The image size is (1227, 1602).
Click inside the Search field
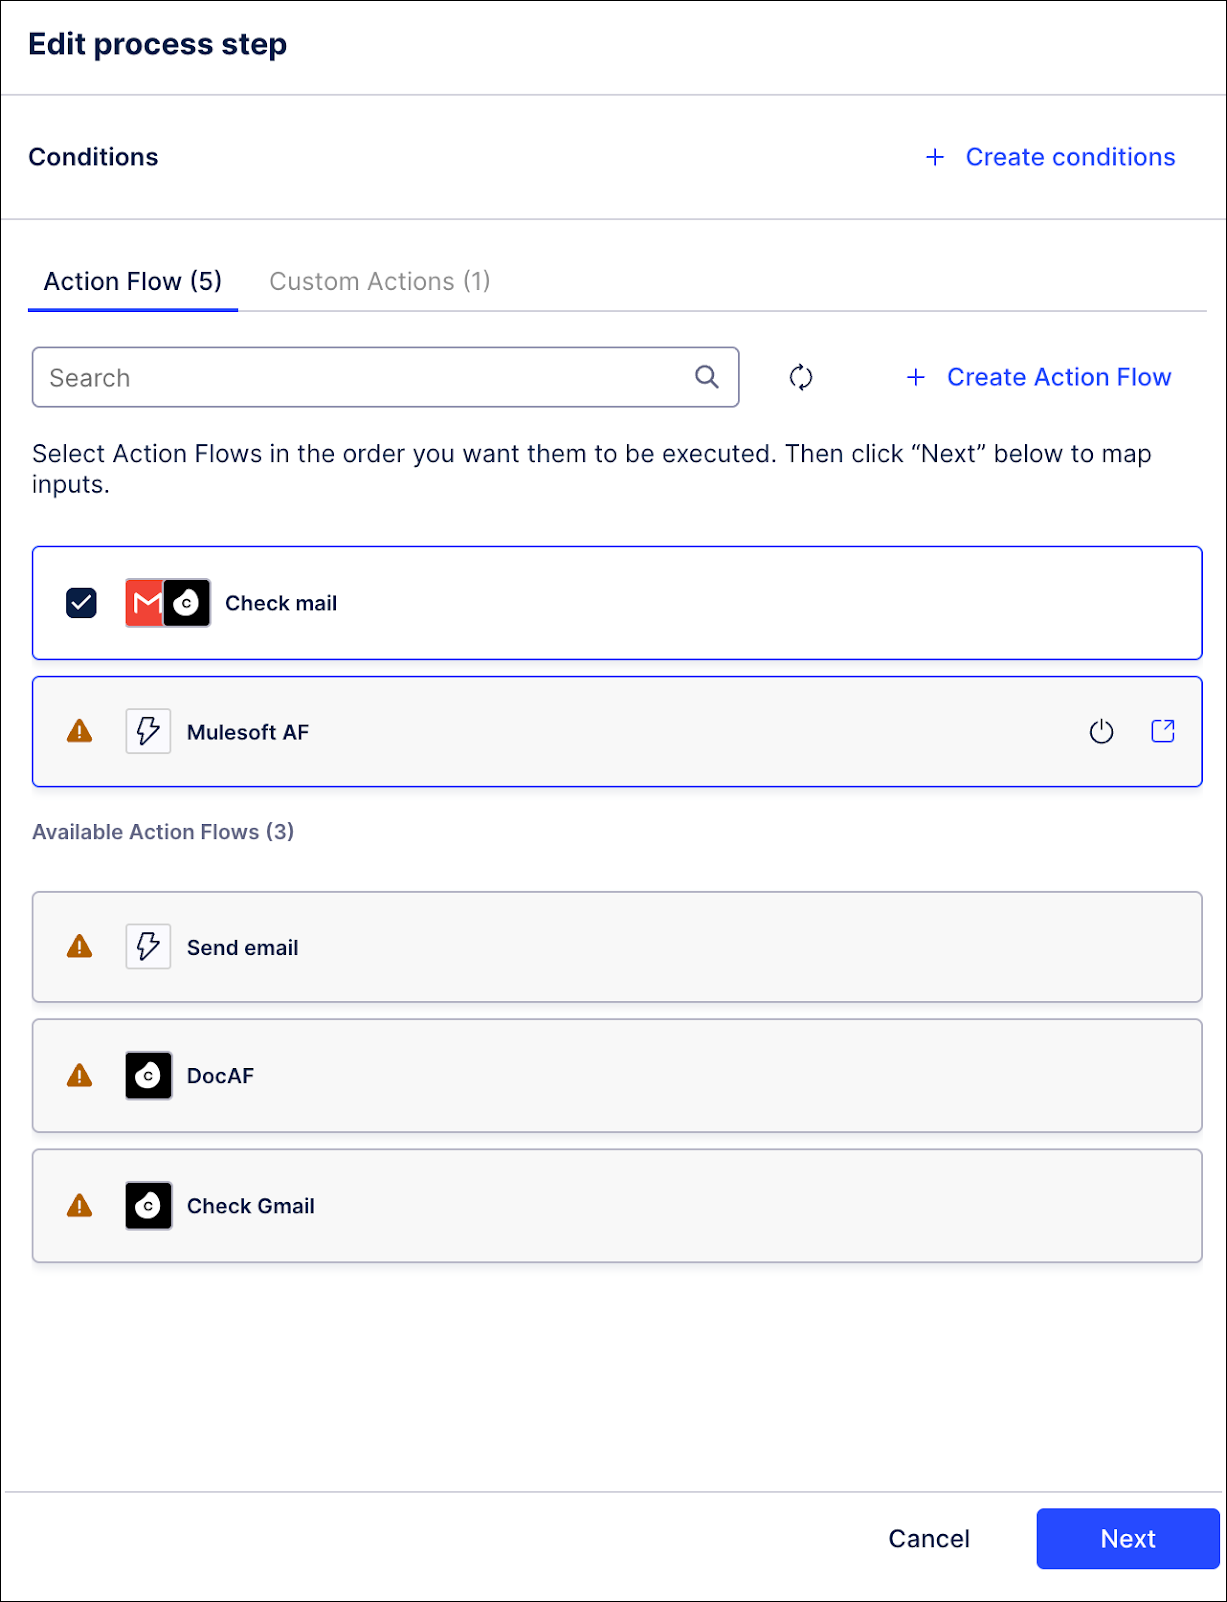coord(300,377)
